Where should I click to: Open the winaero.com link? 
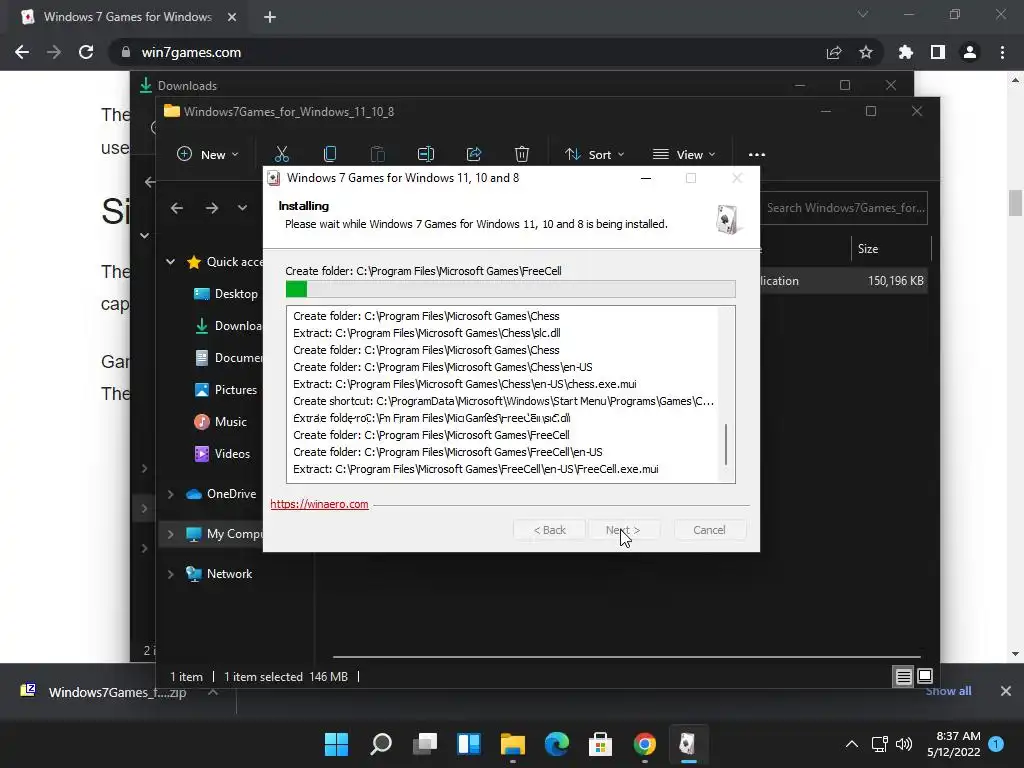click(x=319, y=504)
